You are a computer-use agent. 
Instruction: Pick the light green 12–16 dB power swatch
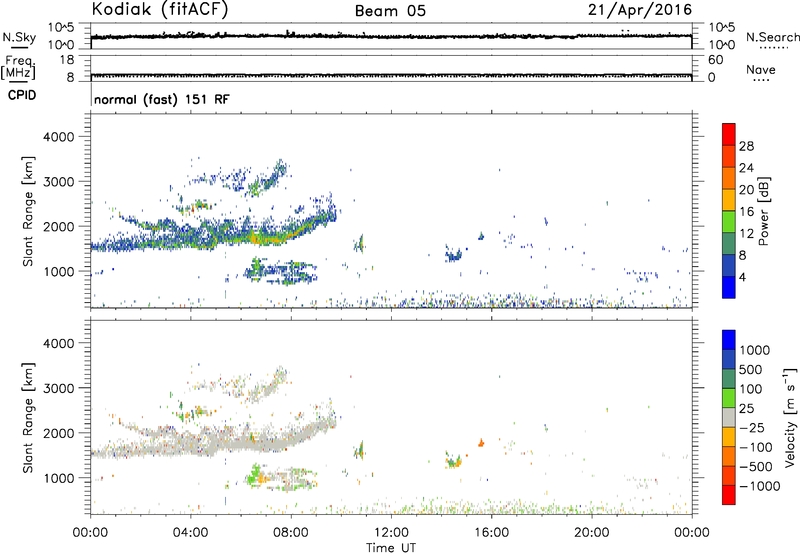pyautogui.click(x=729, y=221)
